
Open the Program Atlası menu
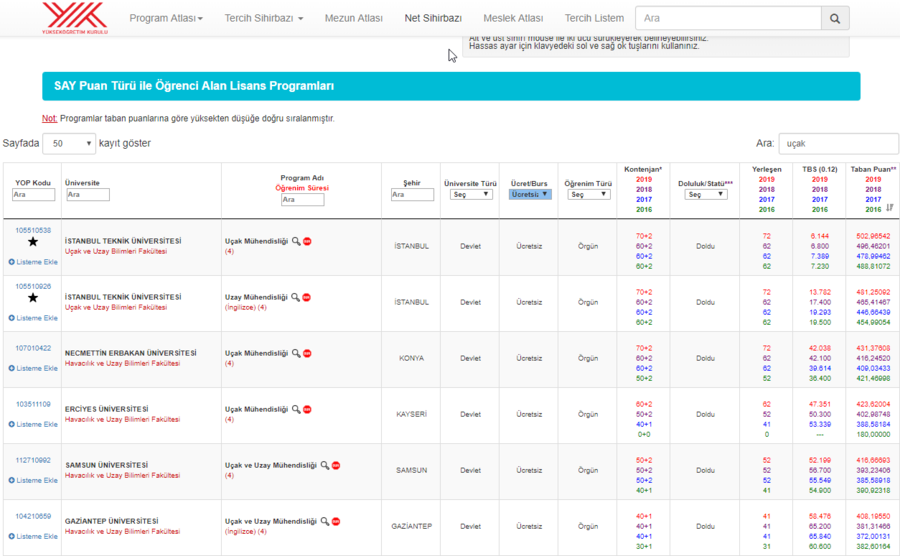[166, 18]
